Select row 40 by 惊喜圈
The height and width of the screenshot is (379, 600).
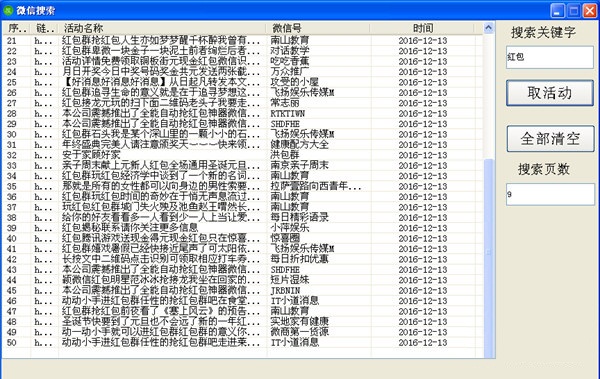point(243,239)
